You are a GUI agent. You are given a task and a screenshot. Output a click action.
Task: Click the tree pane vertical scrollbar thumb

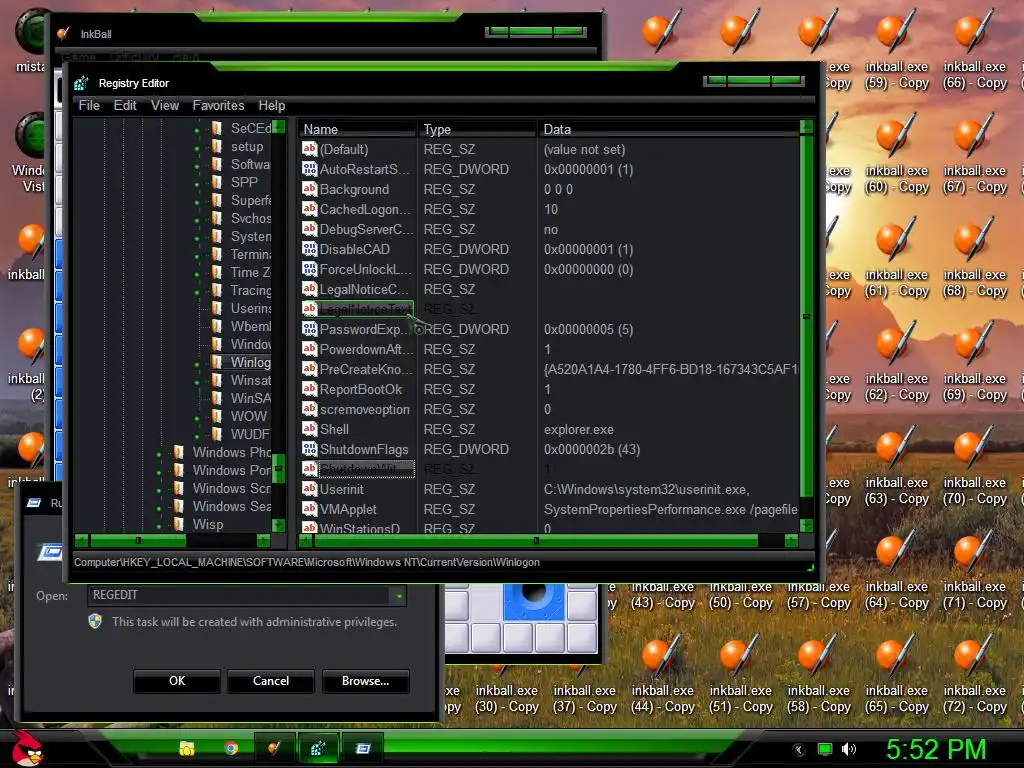278,468
